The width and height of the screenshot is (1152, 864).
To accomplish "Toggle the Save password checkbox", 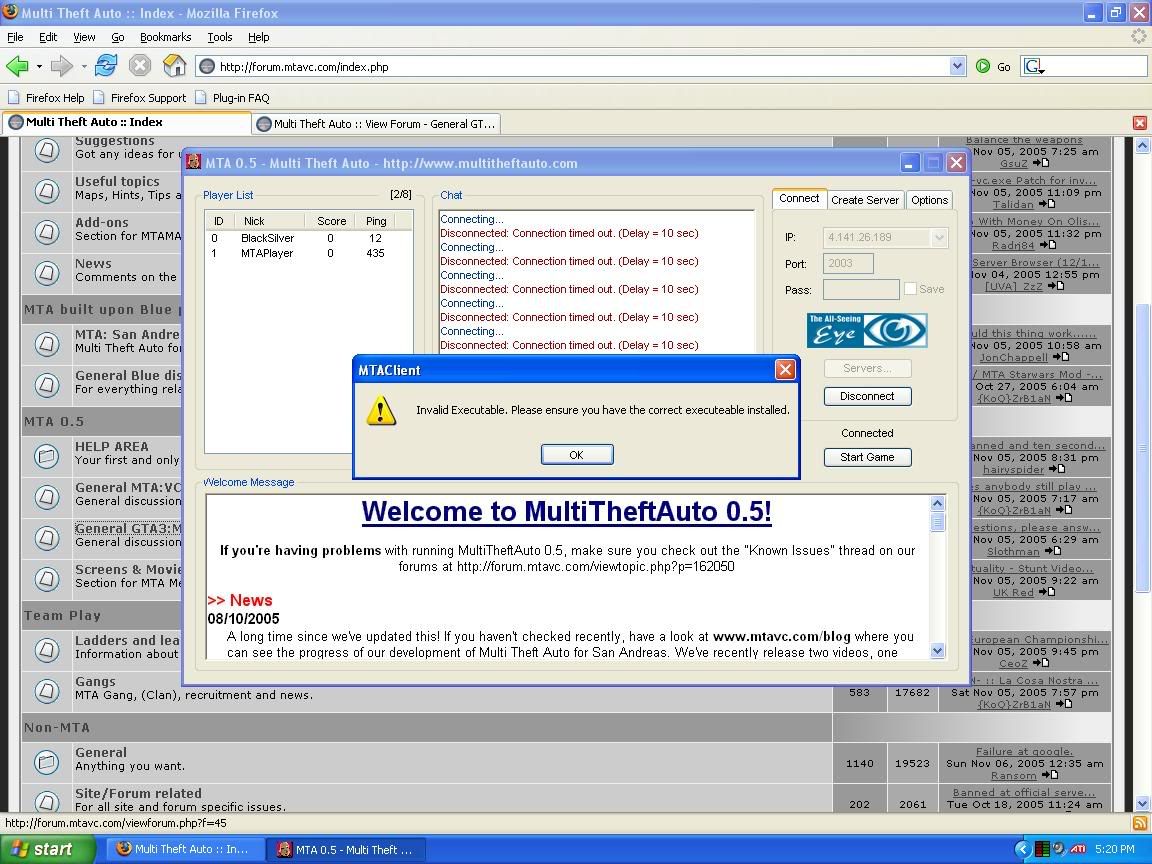I will [910, 289].
